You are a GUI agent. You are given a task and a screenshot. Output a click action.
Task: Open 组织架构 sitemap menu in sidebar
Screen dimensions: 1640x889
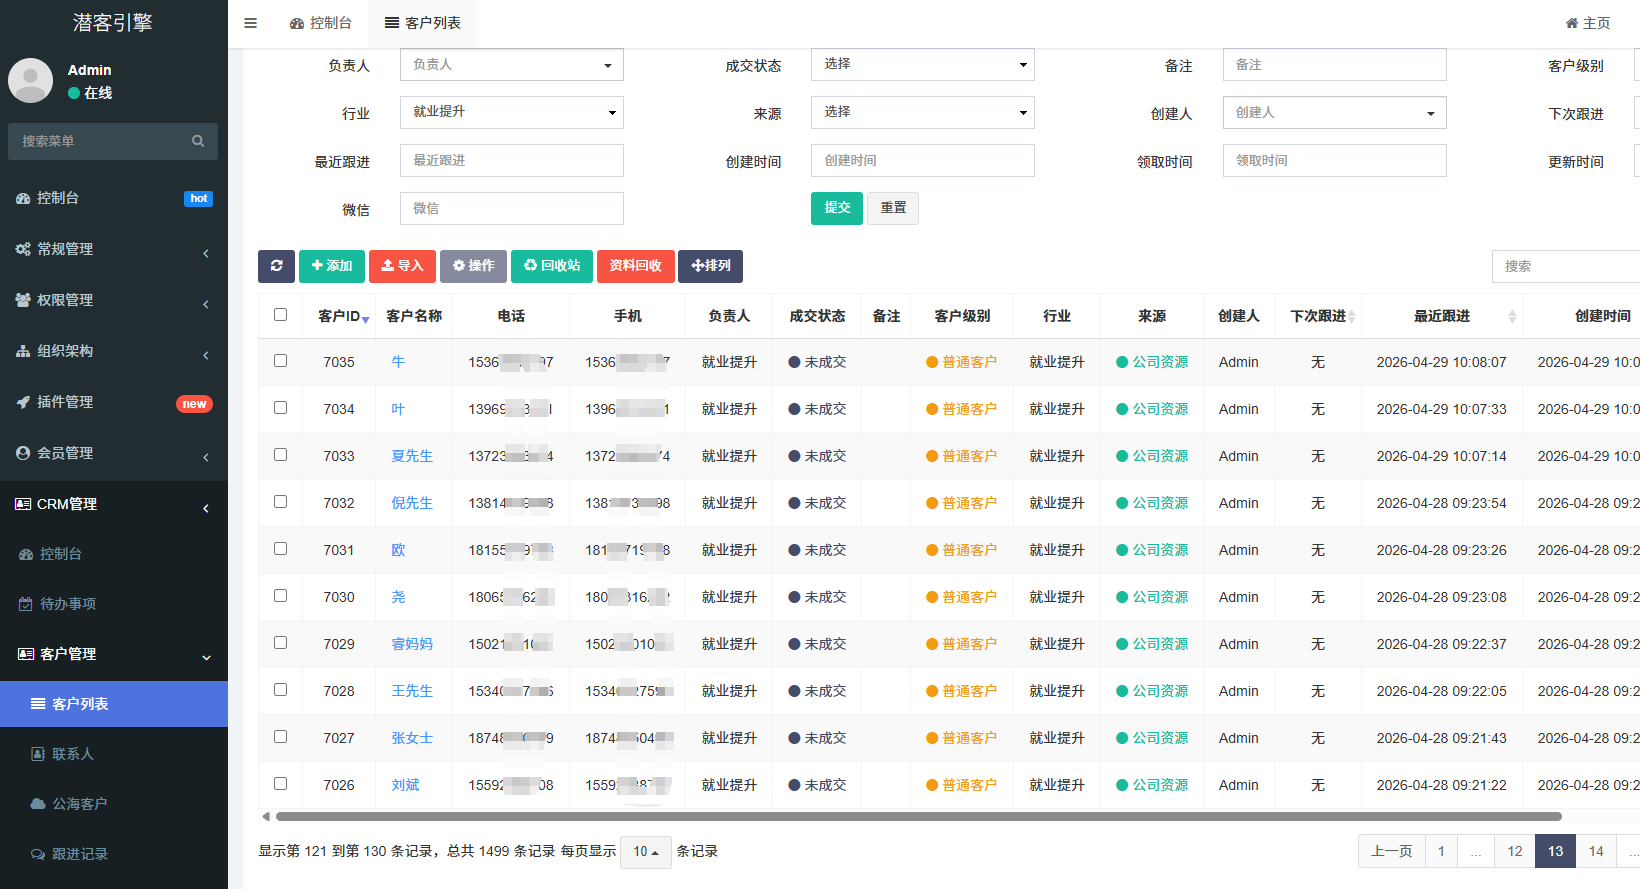(114, 351)
